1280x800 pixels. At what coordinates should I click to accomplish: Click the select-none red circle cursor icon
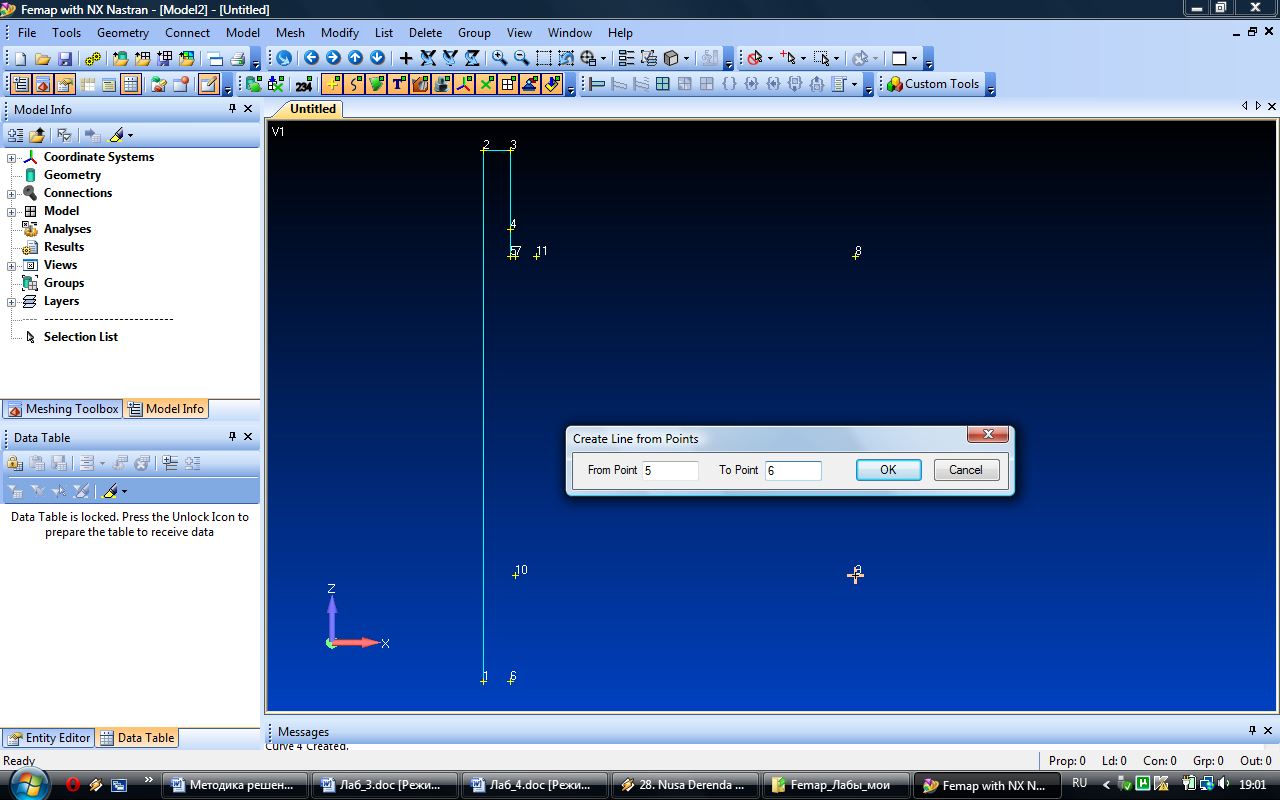point(755,59)
